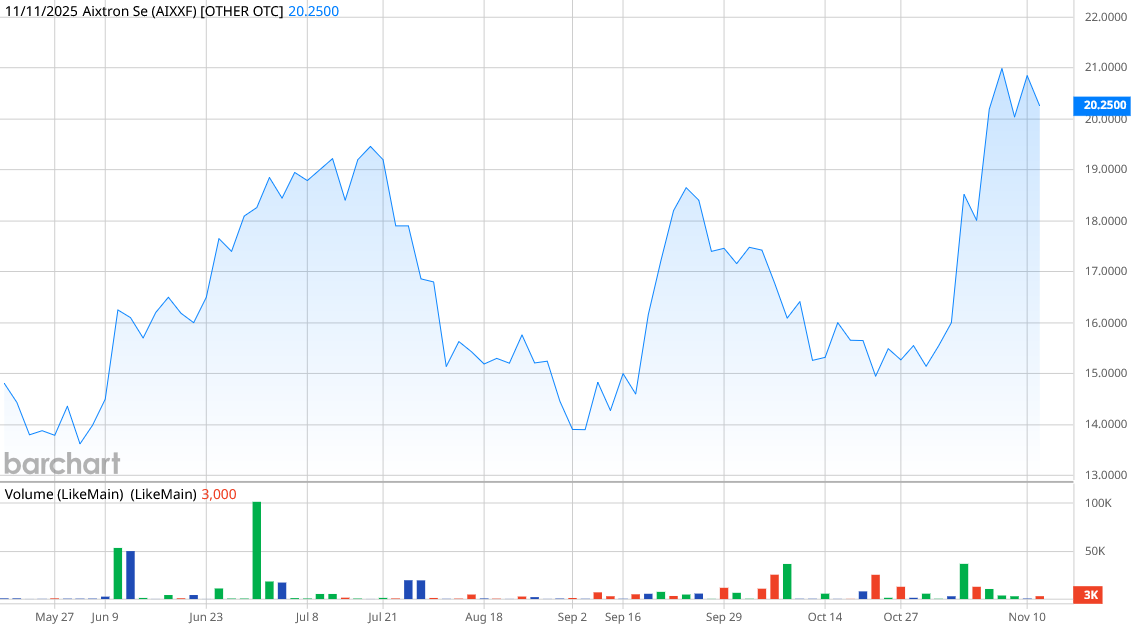Click the 21.0000 price axis label

1105,67
